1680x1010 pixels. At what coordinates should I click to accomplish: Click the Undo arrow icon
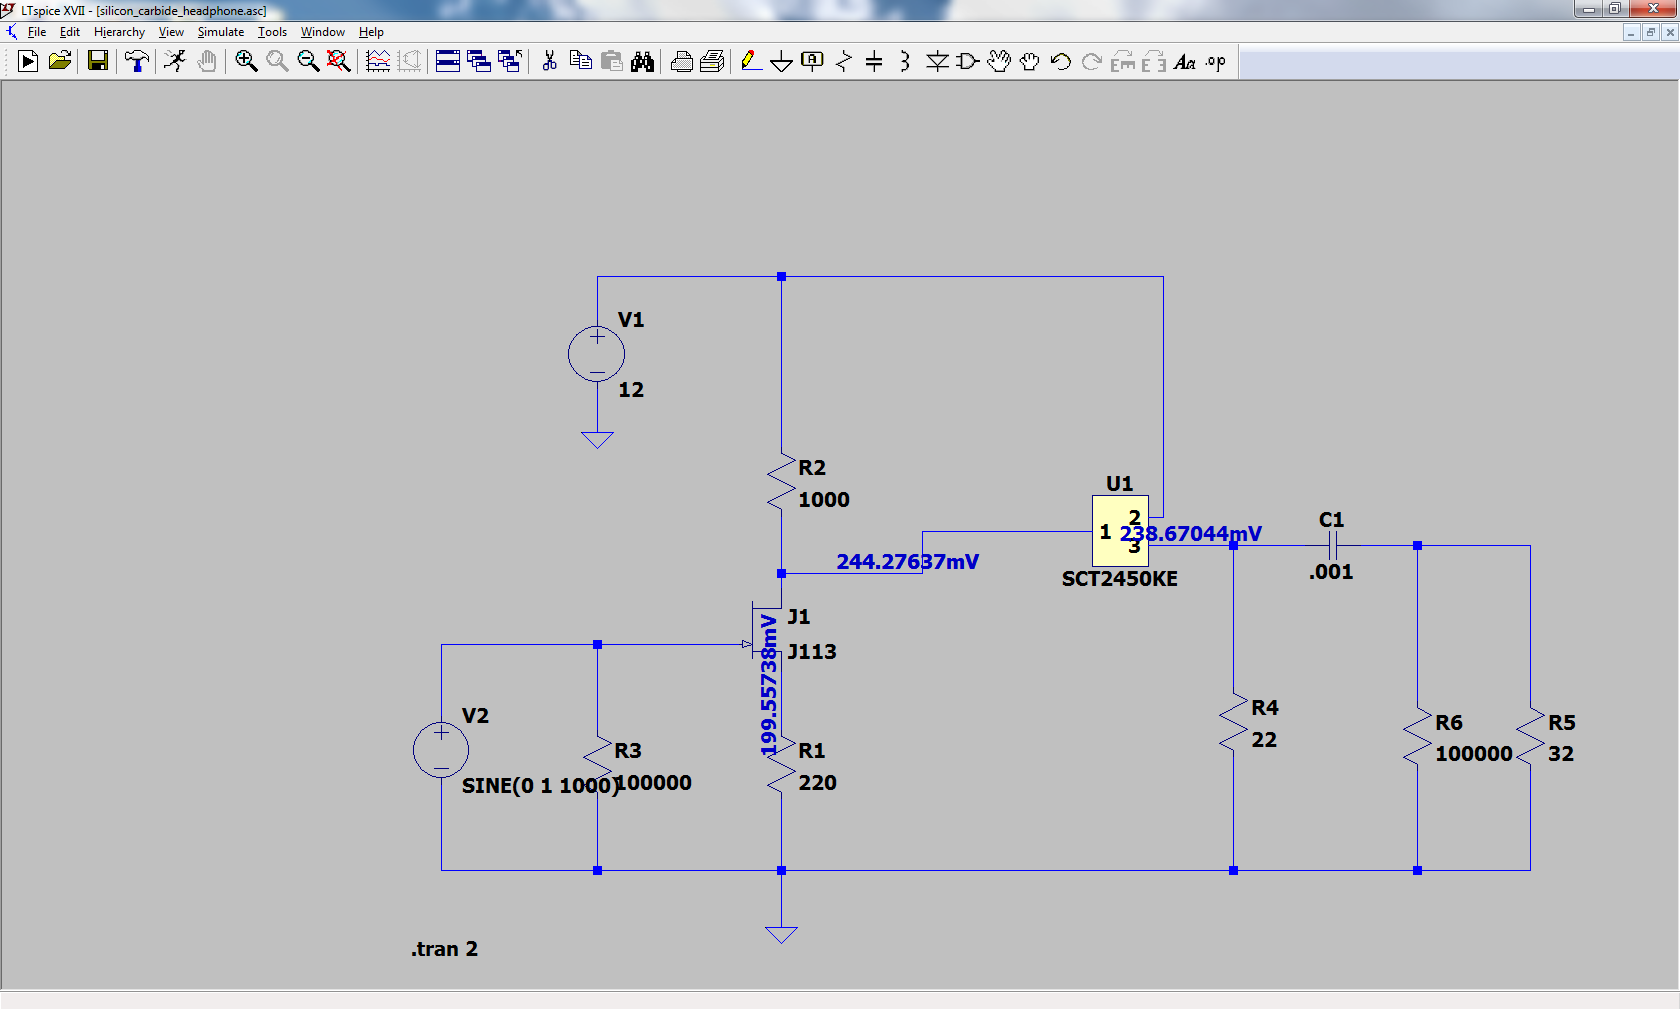(1061, 62)
